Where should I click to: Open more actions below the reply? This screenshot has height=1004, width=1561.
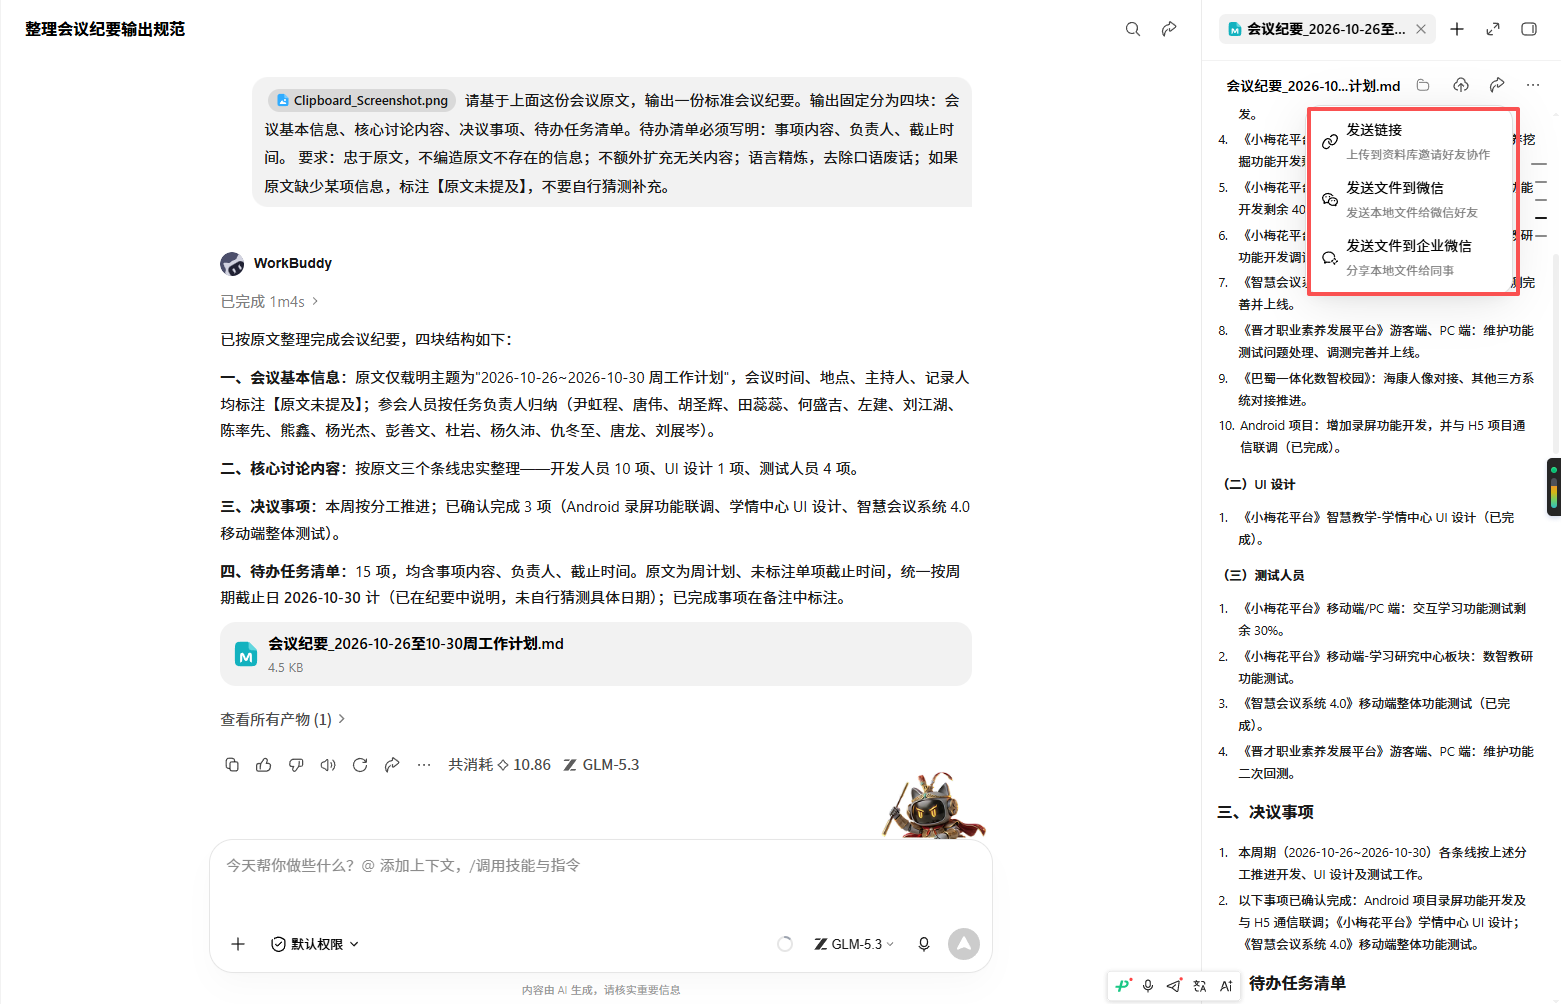tap(424, 765)
